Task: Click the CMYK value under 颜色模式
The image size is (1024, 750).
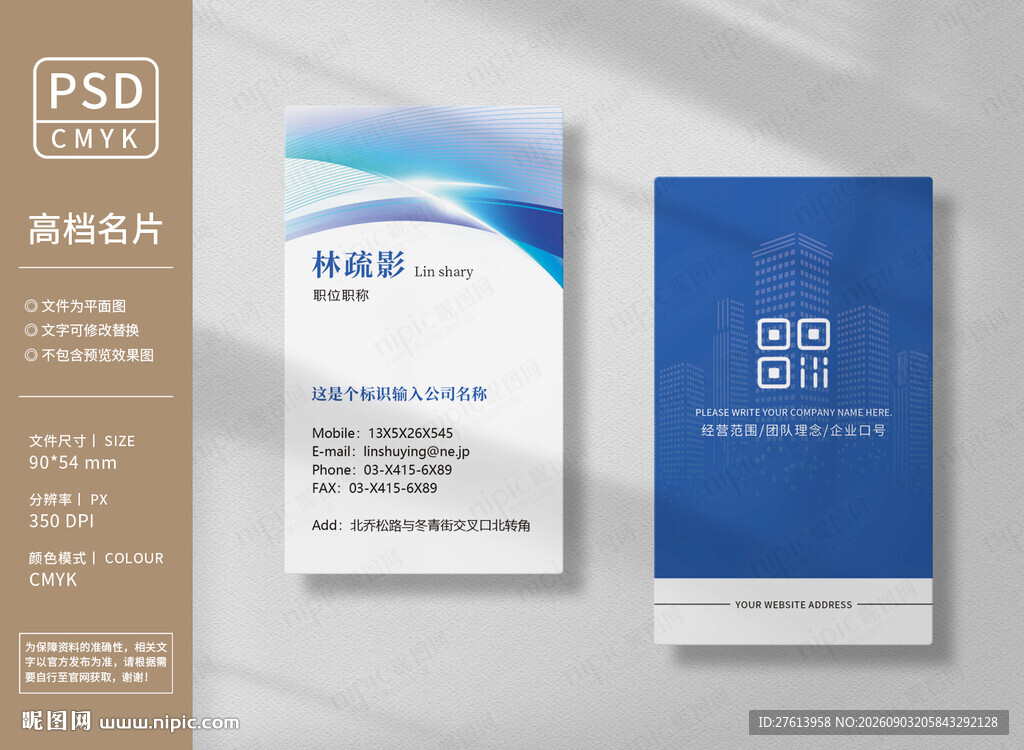Action: click(53, 579)
